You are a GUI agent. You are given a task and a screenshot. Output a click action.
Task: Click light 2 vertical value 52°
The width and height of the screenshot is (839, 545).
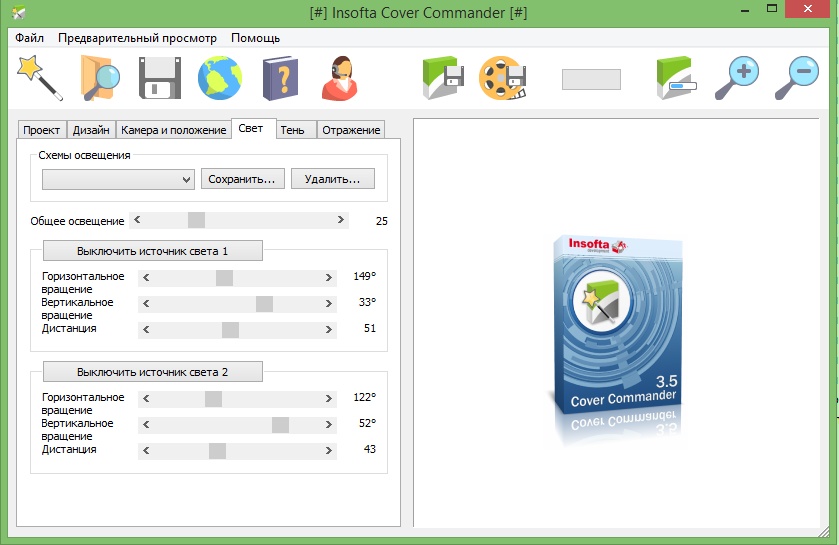[367, 423]
